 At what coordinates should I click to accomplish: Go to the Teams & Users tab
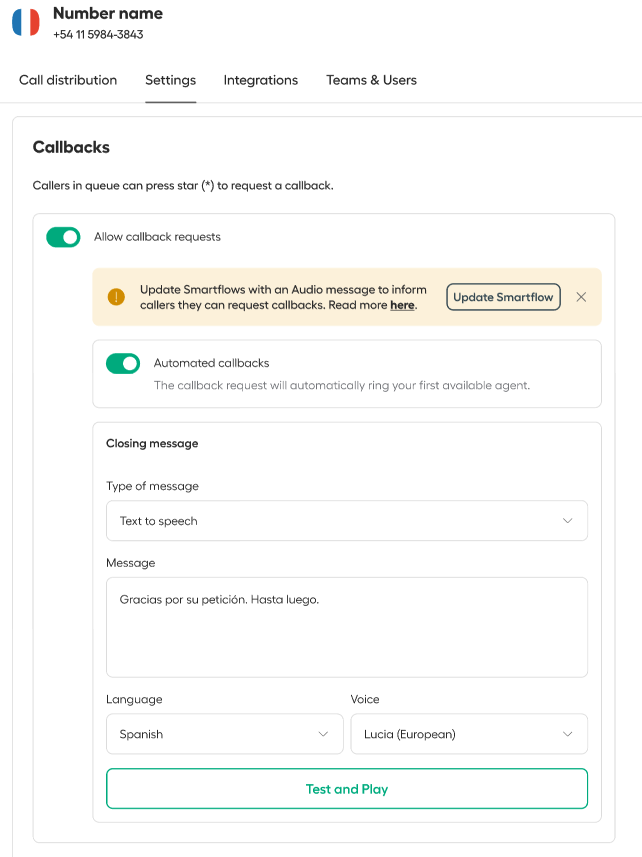372,80
